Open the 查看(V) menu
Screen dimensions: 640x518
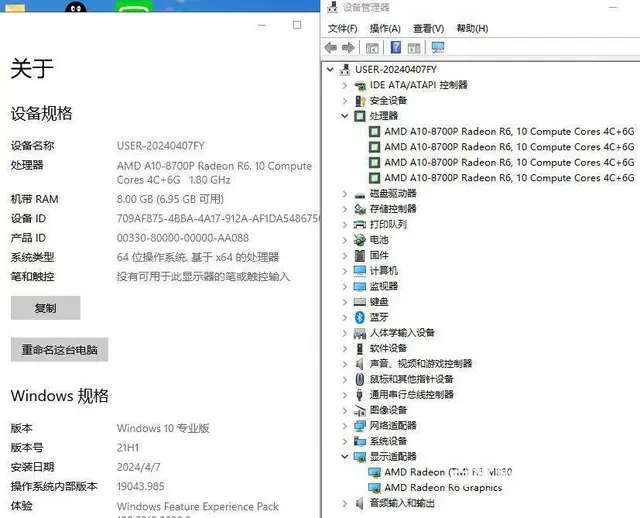click(429, 29)
